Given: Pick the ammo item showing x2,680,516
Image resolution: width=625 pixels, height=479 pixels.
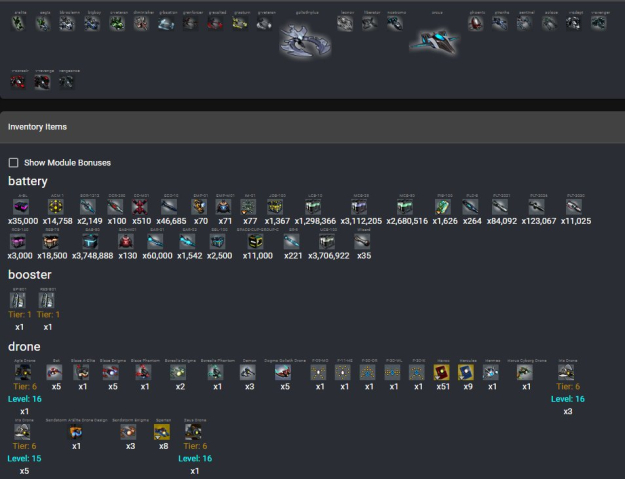Looking at the screenshot, I should (406, 206).
